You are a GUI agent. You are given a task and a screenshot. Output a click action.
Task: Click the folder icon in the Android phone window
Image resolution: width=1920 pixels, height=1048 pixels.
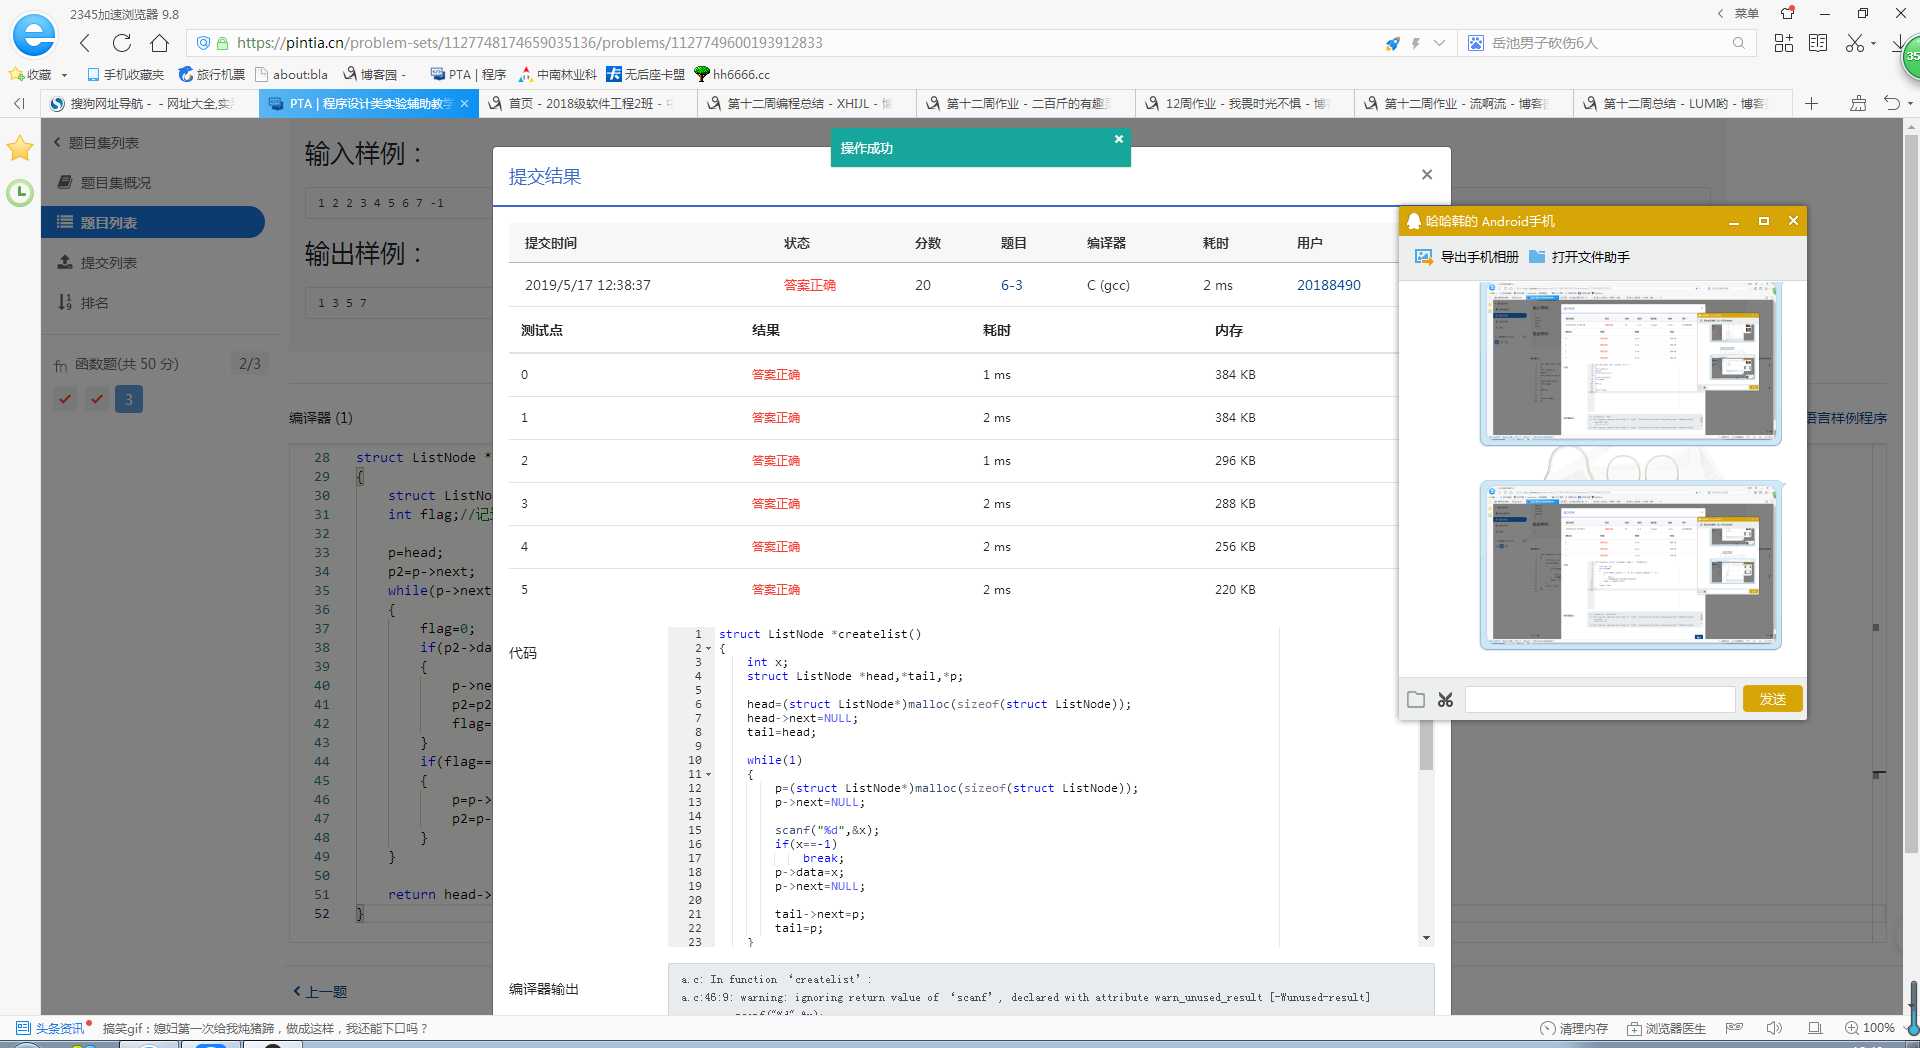[1416, 699]
